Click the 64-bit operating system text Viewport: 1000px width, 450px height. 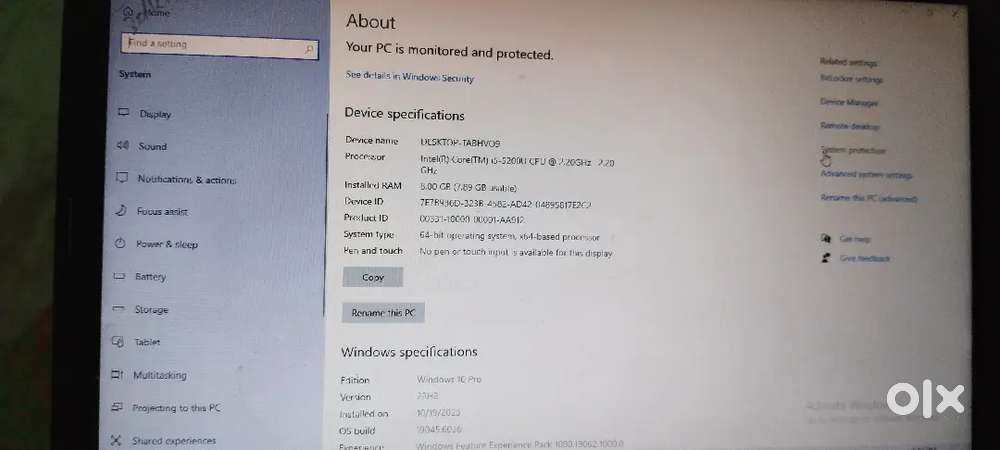click(x=509, y=236)
